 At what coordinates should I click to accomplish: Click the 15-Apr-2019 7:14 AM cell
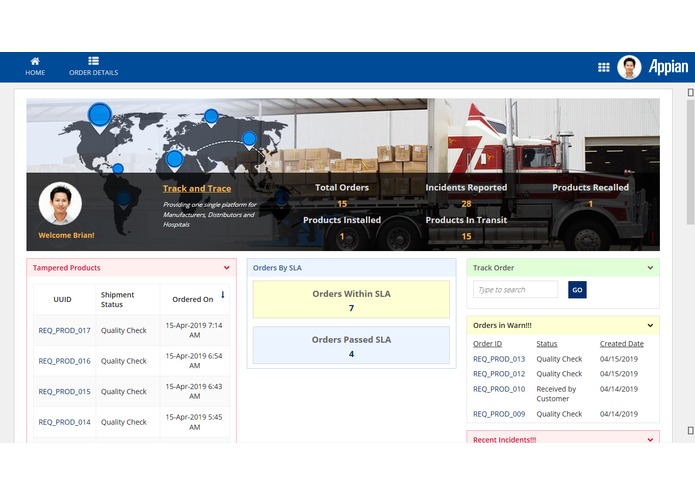(194, 330)
